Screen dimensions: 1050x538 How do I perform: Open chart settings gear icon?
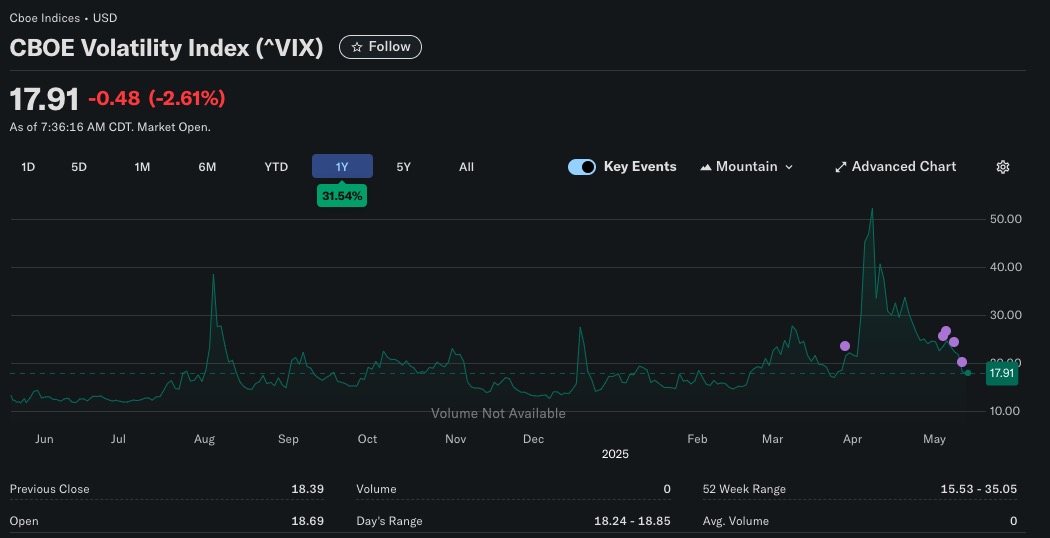pyautogui.click(x=1002, y=167)
